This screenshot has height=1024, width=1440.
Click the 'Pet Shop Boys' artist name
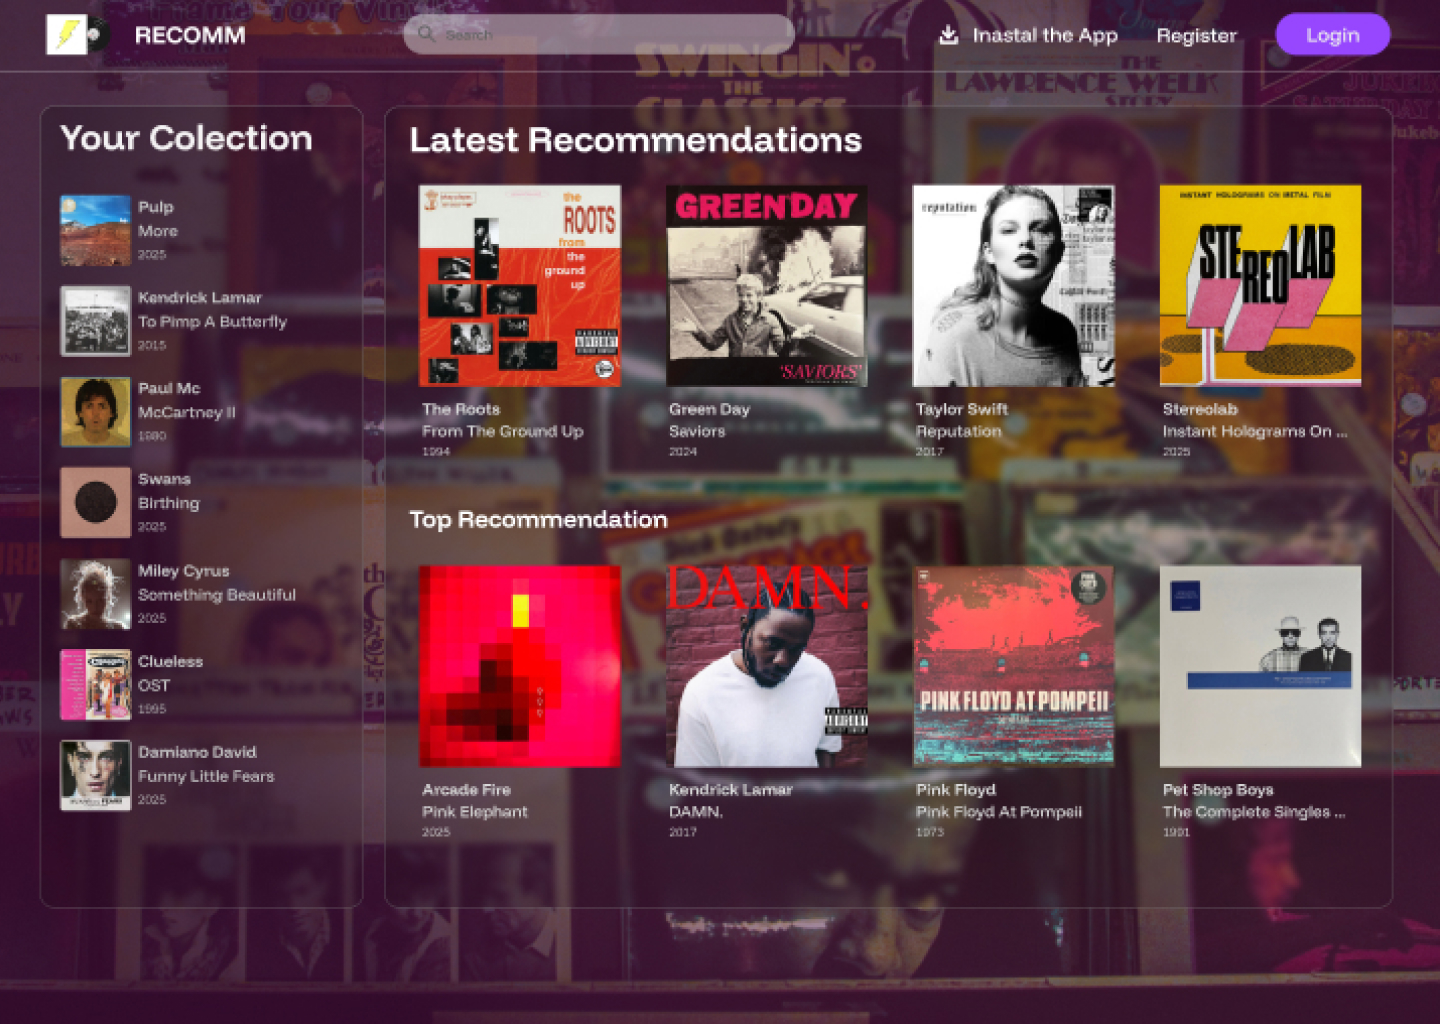1218,790
